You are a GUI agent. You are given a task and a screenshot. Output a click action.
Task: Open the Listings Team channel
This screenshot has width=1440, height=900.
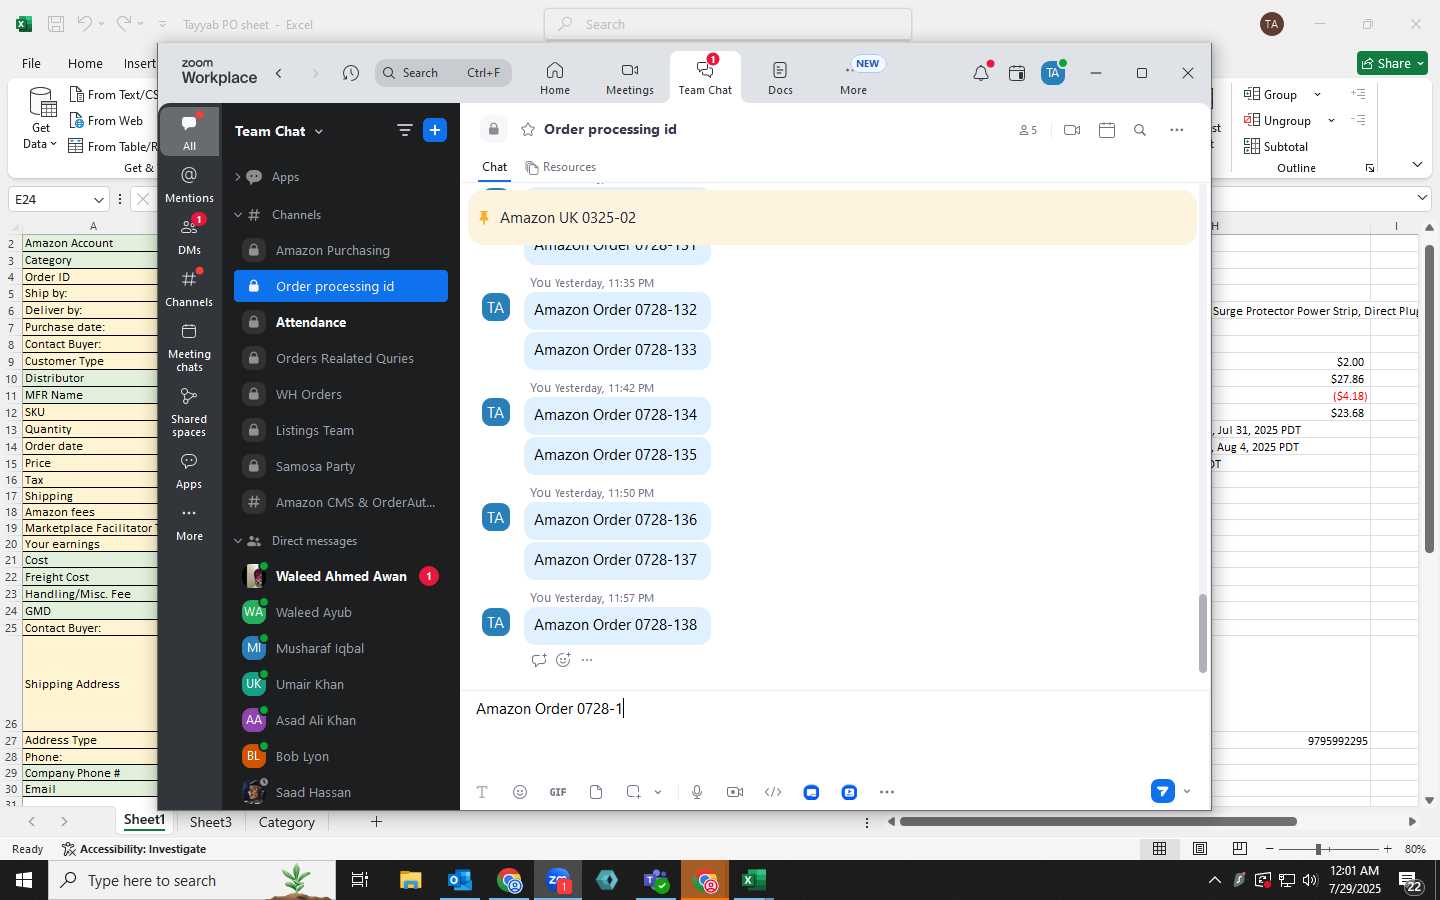click(x=341, y=430)
